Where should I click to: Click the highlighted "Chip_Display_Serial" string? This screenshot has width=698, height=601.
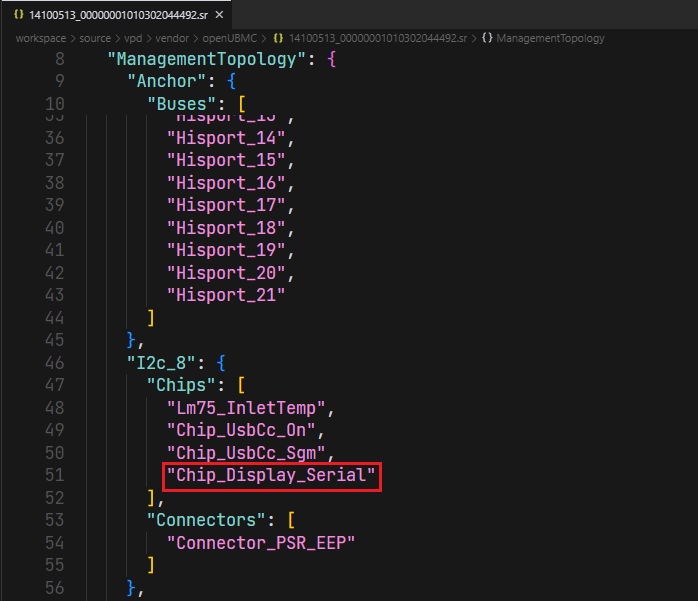coord(272,477)
